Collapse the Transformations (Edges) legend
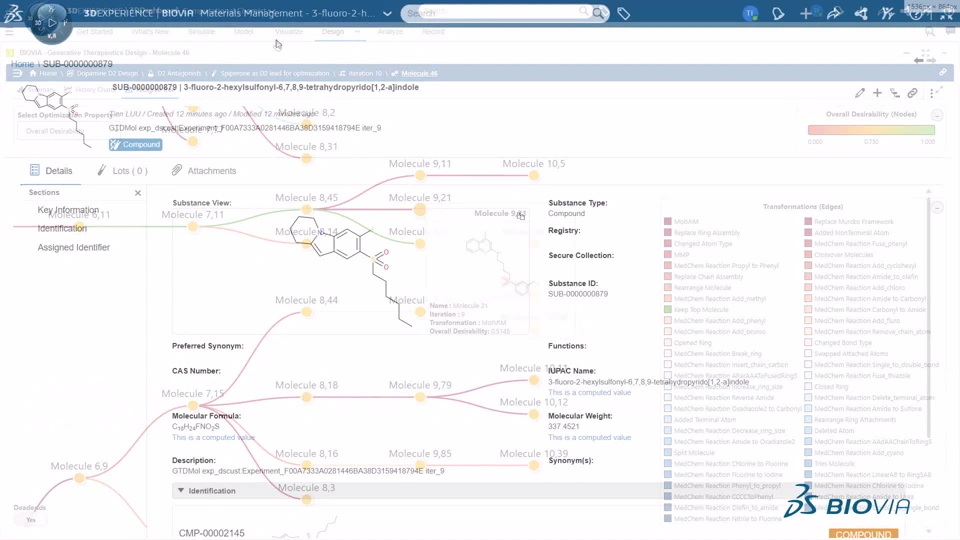 [x=937, y=208]
